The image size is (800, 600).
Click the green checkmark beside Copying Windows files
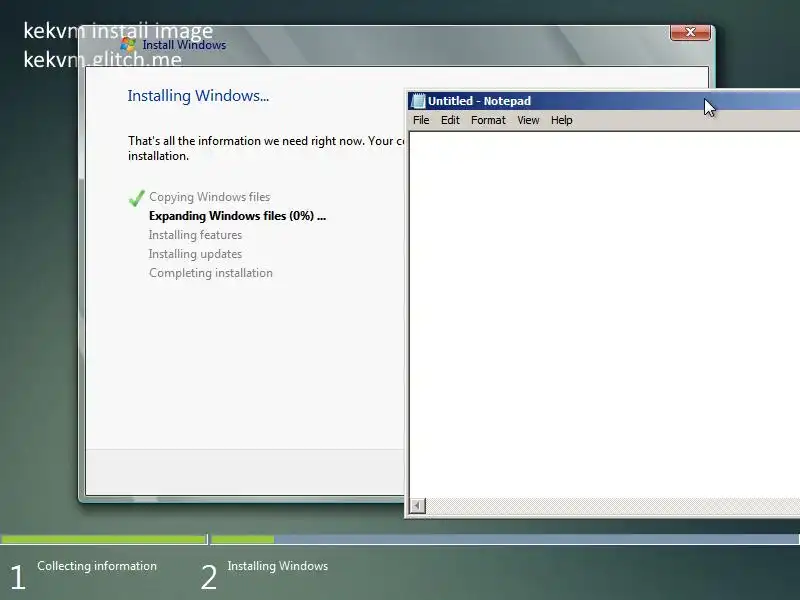point(137,198)
